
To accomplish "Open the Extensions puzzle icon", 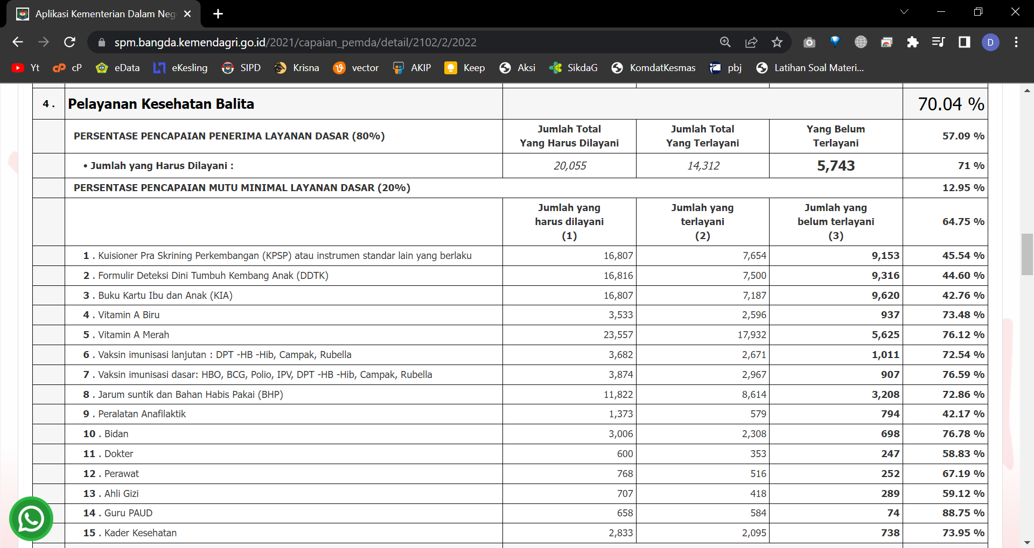I will click(913, 42).
